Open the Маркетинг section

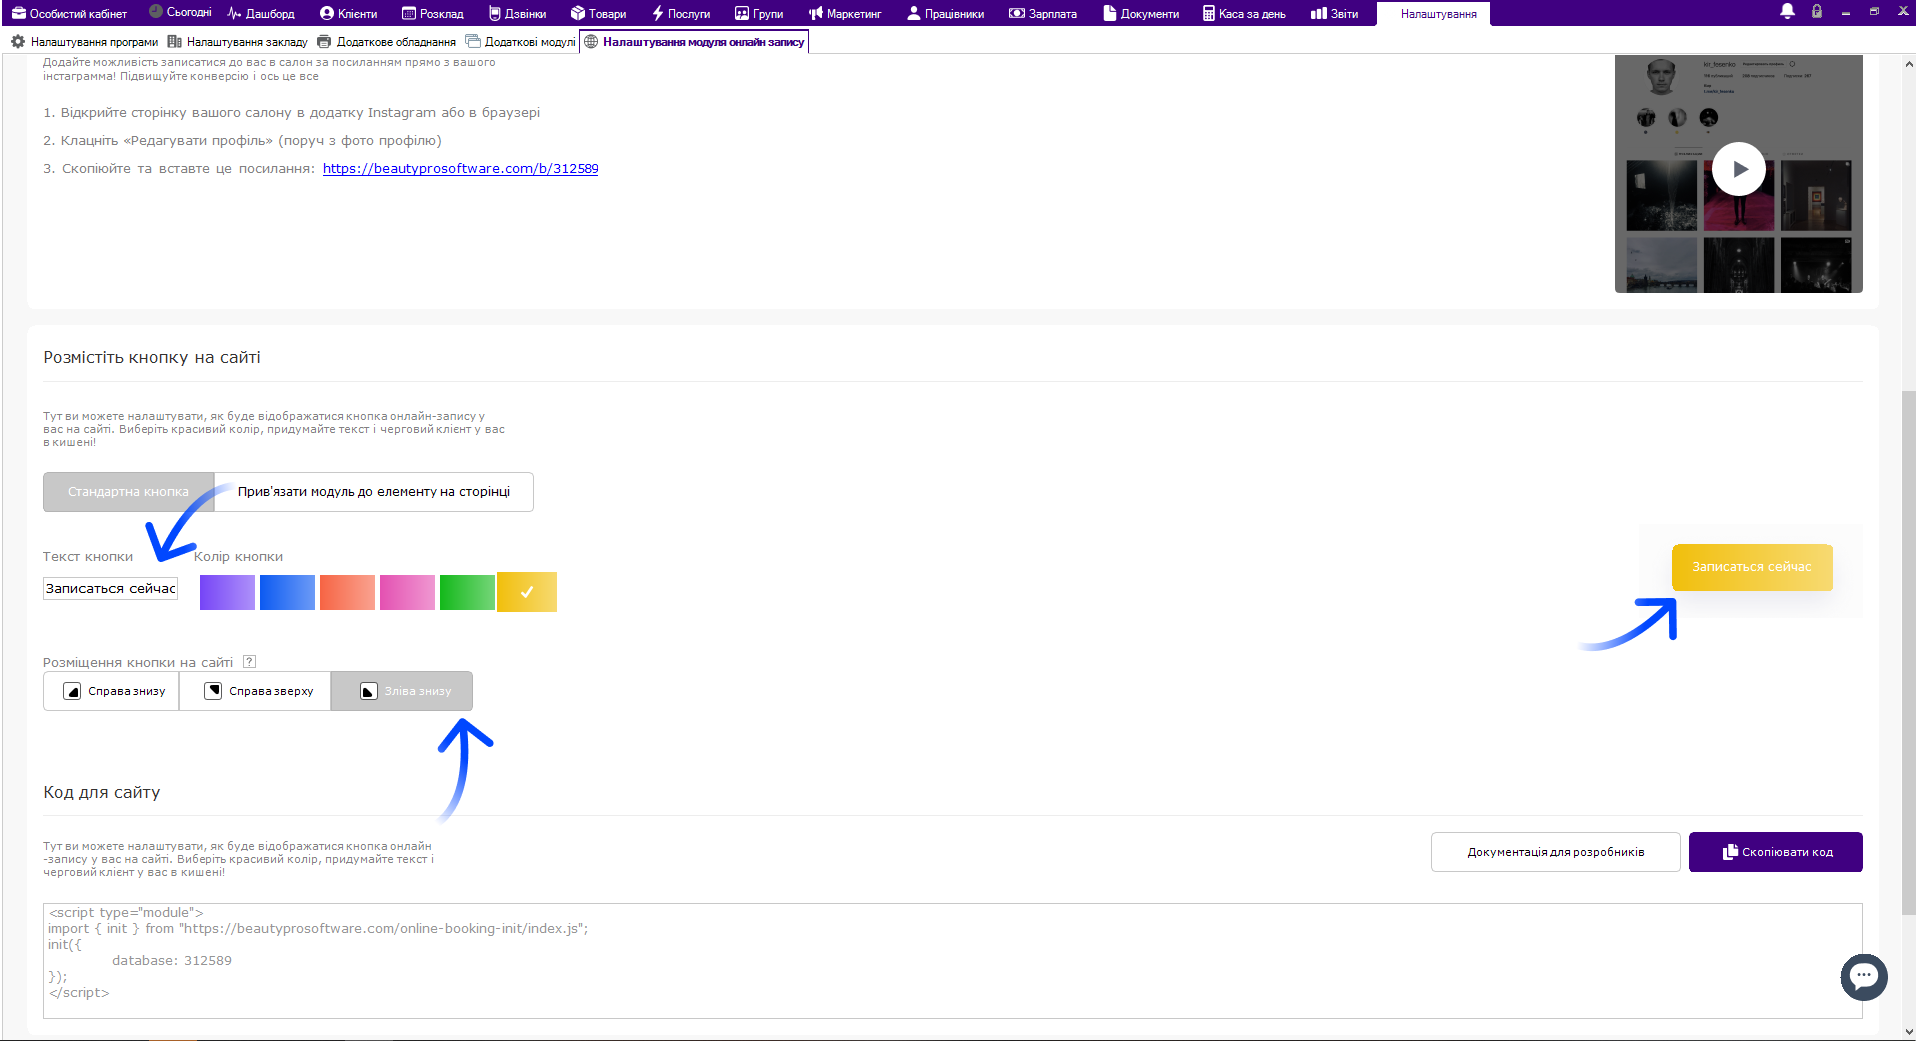[x=845, y=13]
